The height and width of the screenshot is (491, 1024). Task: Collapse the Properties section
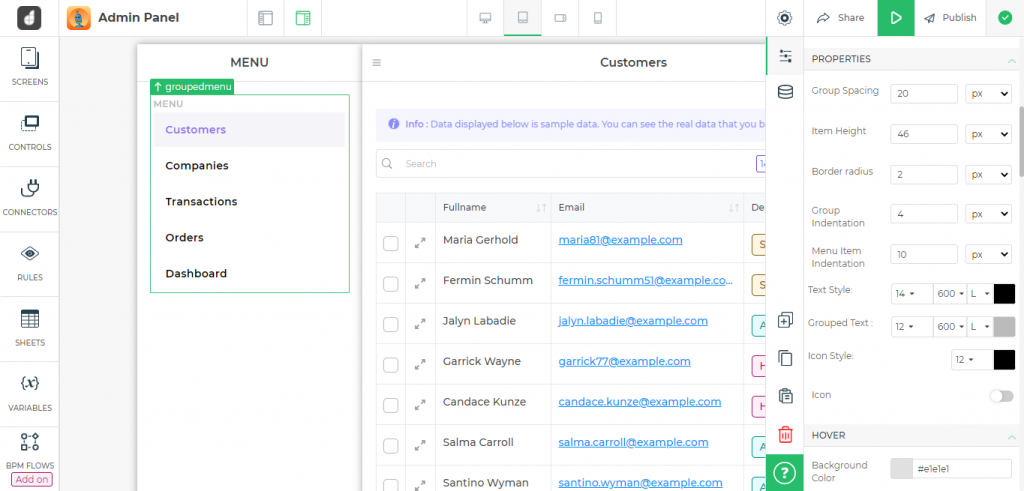click(1011, 59)
